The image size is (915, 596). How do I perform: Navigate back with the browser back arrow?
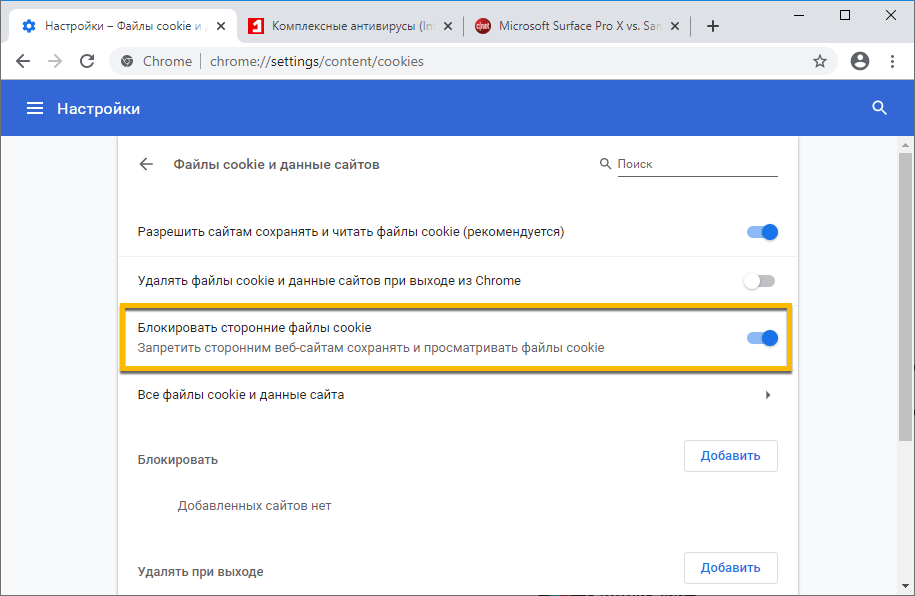[x=23, y=61]
